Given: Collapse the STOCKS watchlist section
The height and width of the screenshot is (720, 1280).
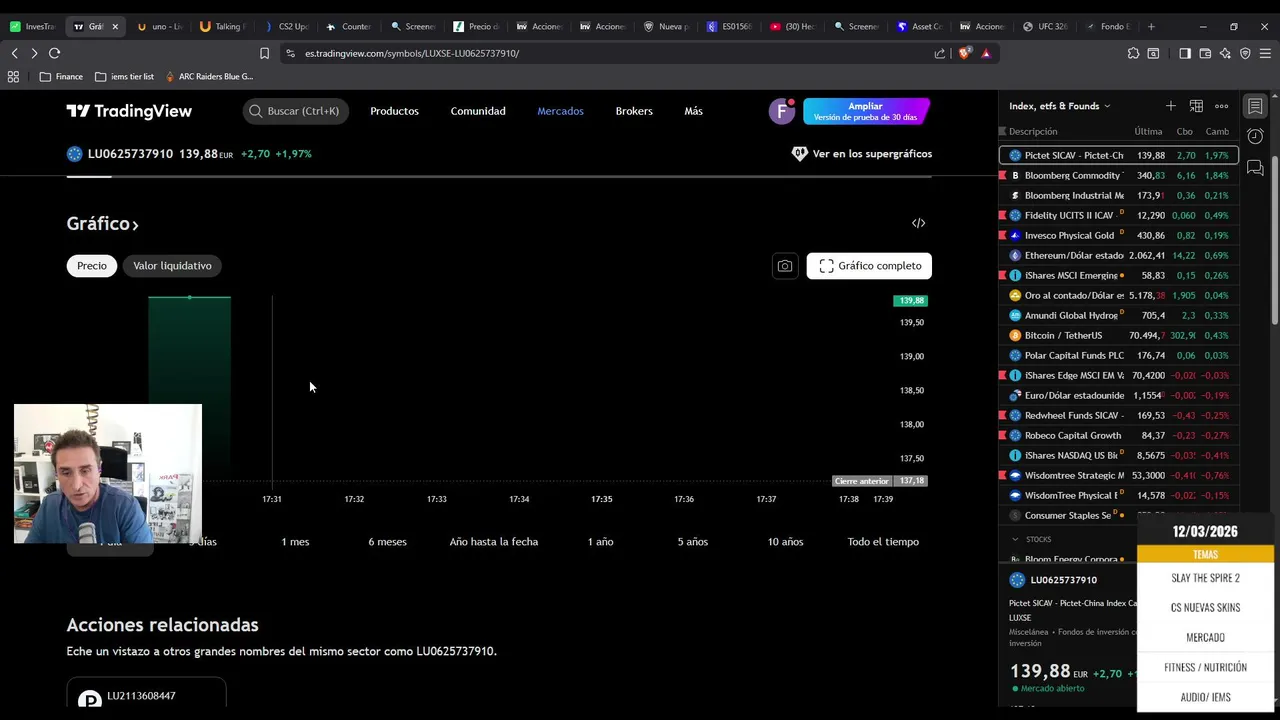Looking at the screenshot, I should pos(1015,539).
